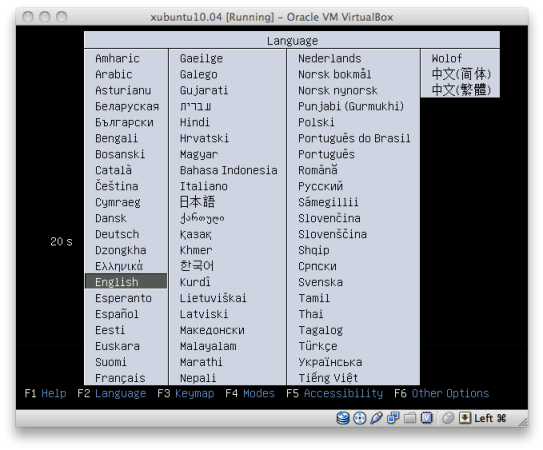Open the shared folders icon
543x450 pixels.
410,418
